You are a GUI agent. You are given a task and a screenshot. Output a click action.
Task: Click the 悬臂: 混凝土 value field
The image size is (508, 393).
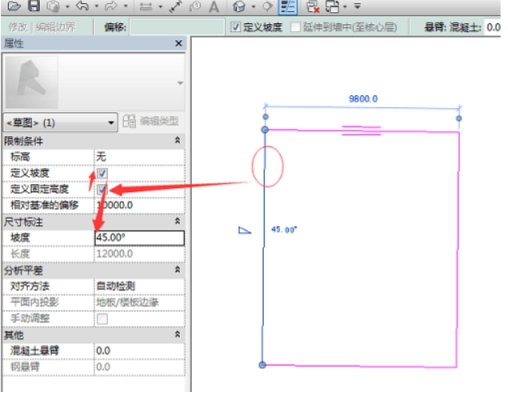(493, 27)
